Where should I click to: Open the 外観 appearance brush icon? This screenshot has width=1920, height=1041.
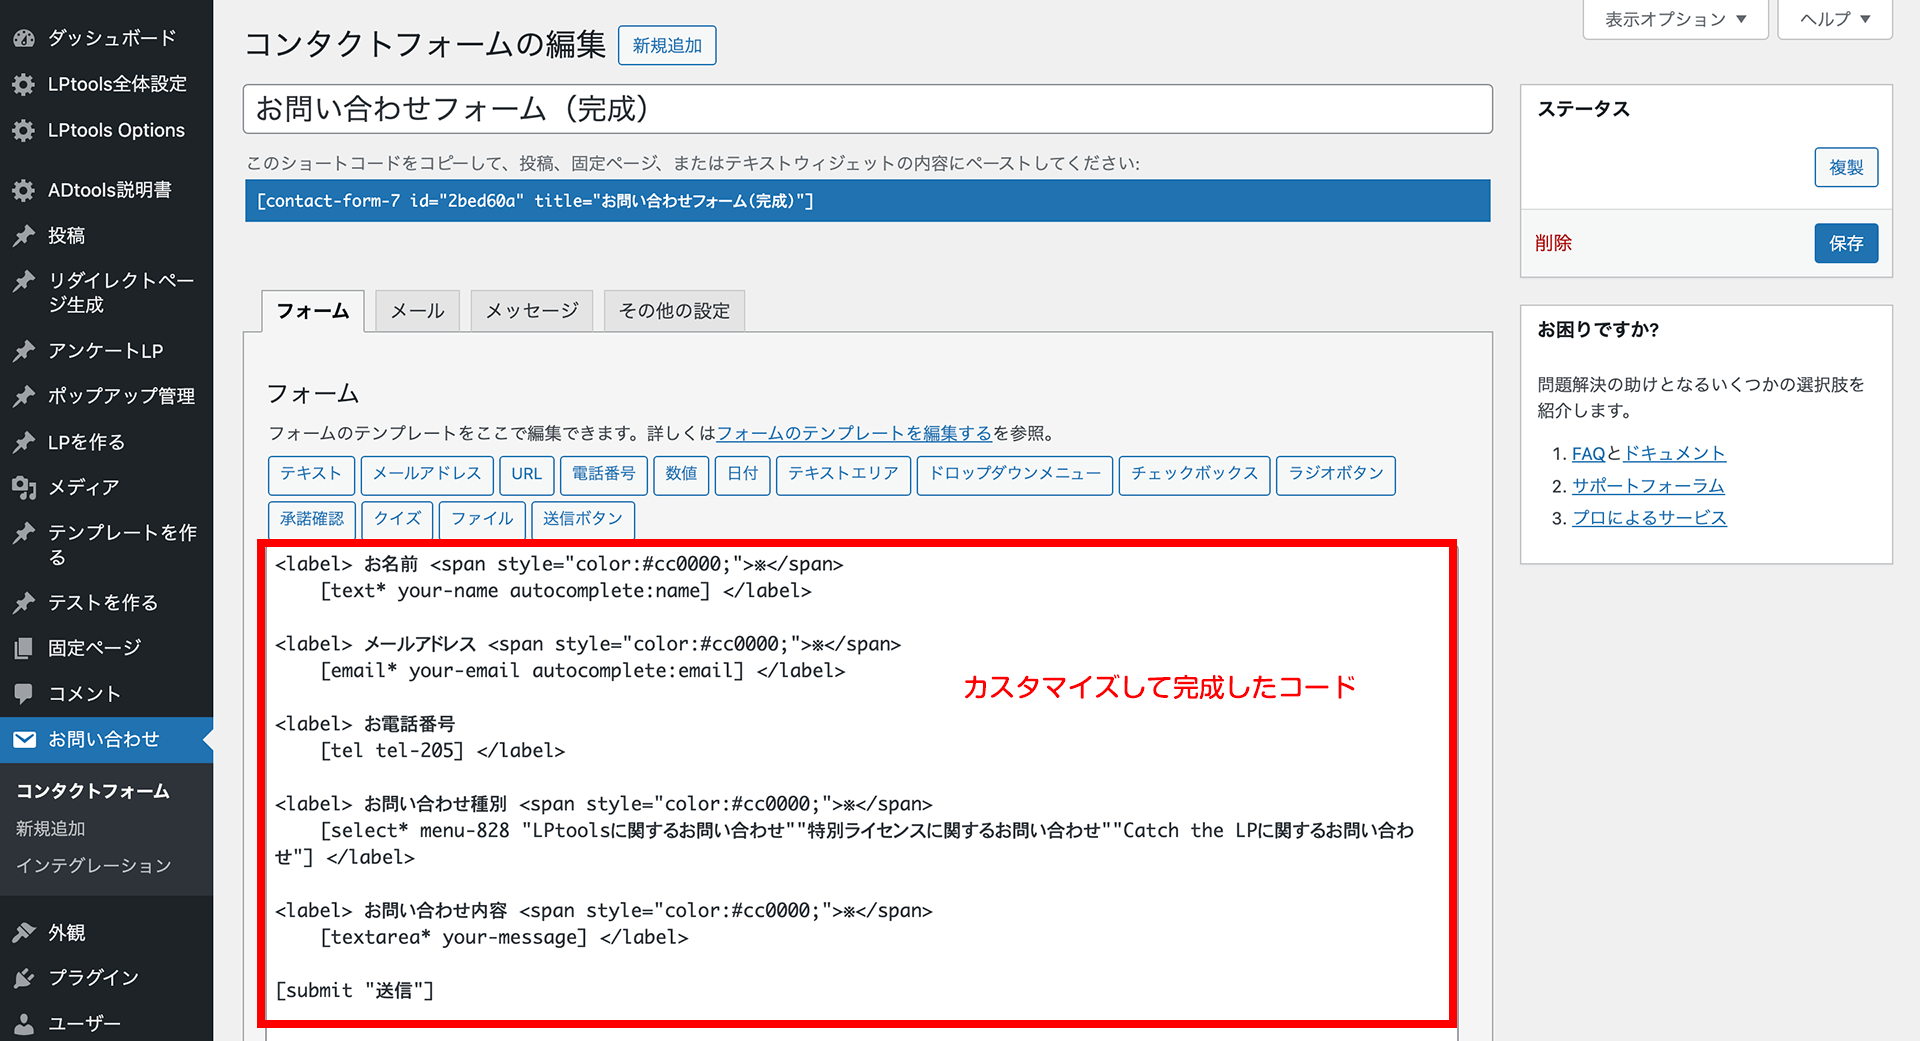tap(24, 932)
